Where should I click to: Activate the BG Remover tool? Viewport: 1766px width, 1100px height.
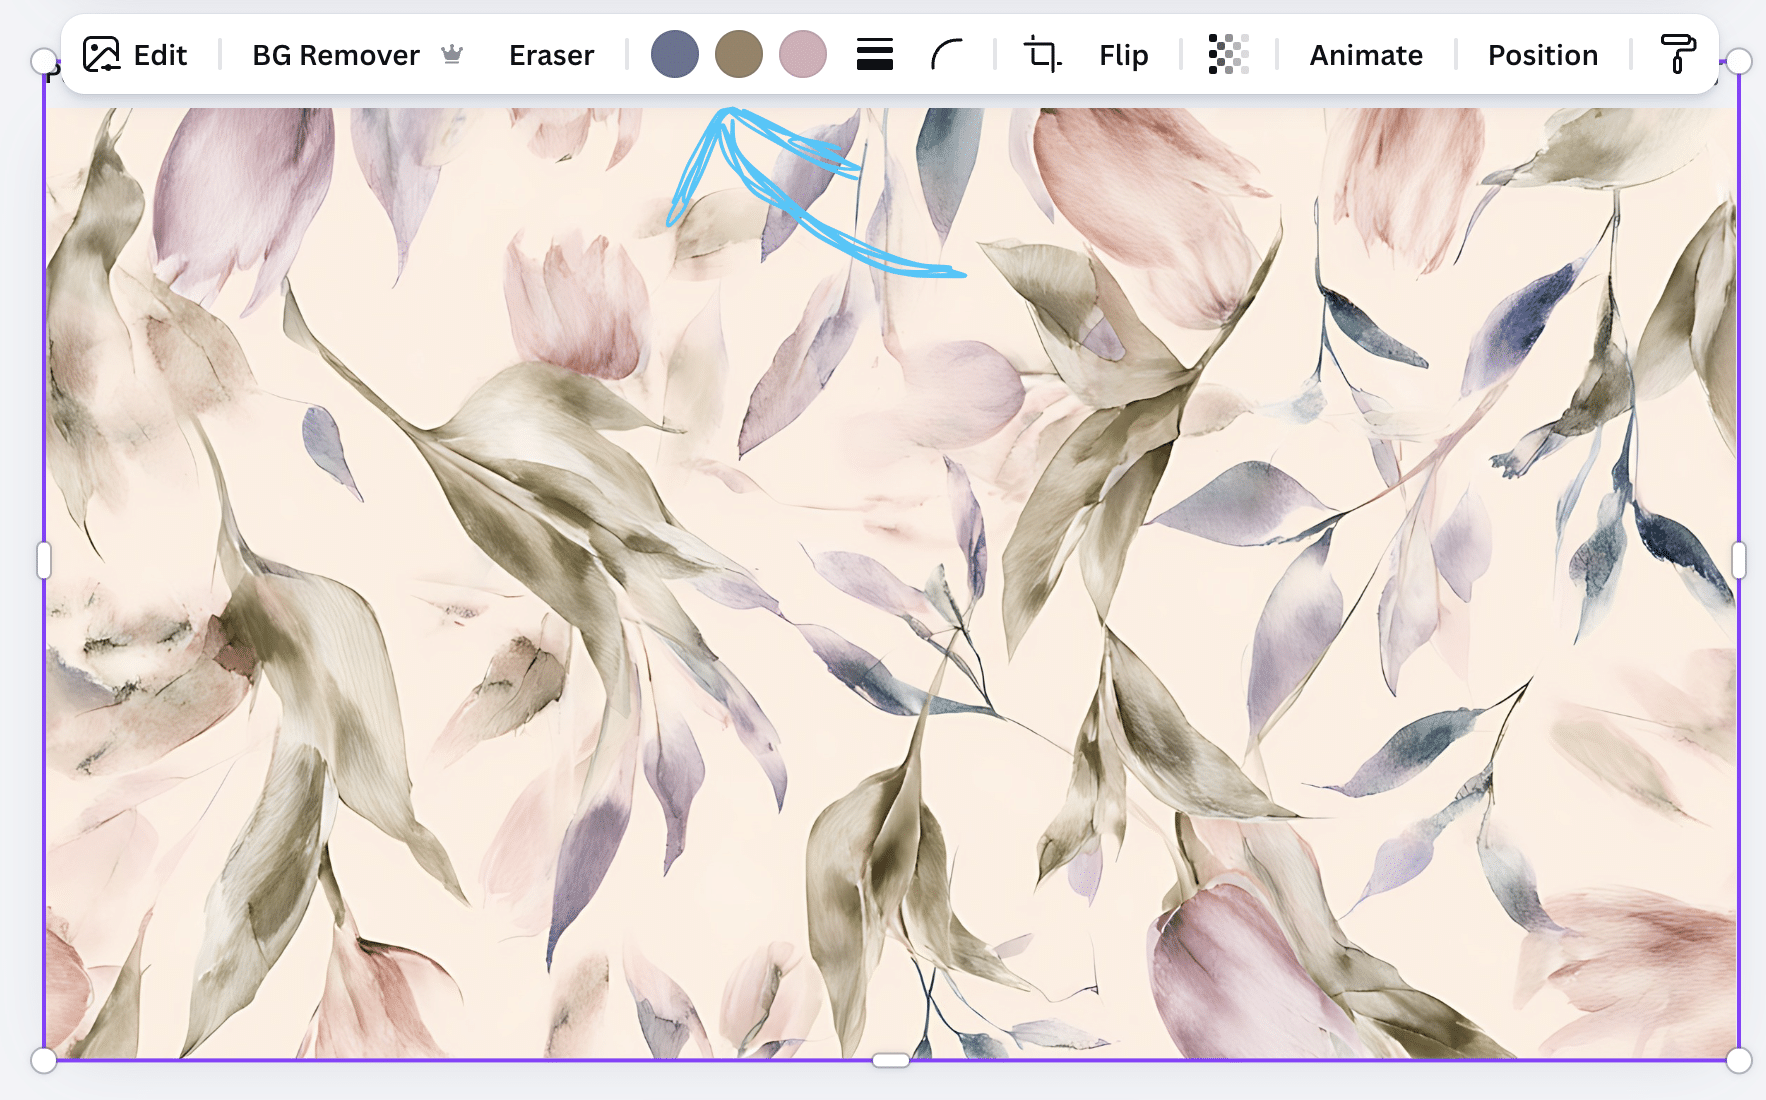point(336,55)
